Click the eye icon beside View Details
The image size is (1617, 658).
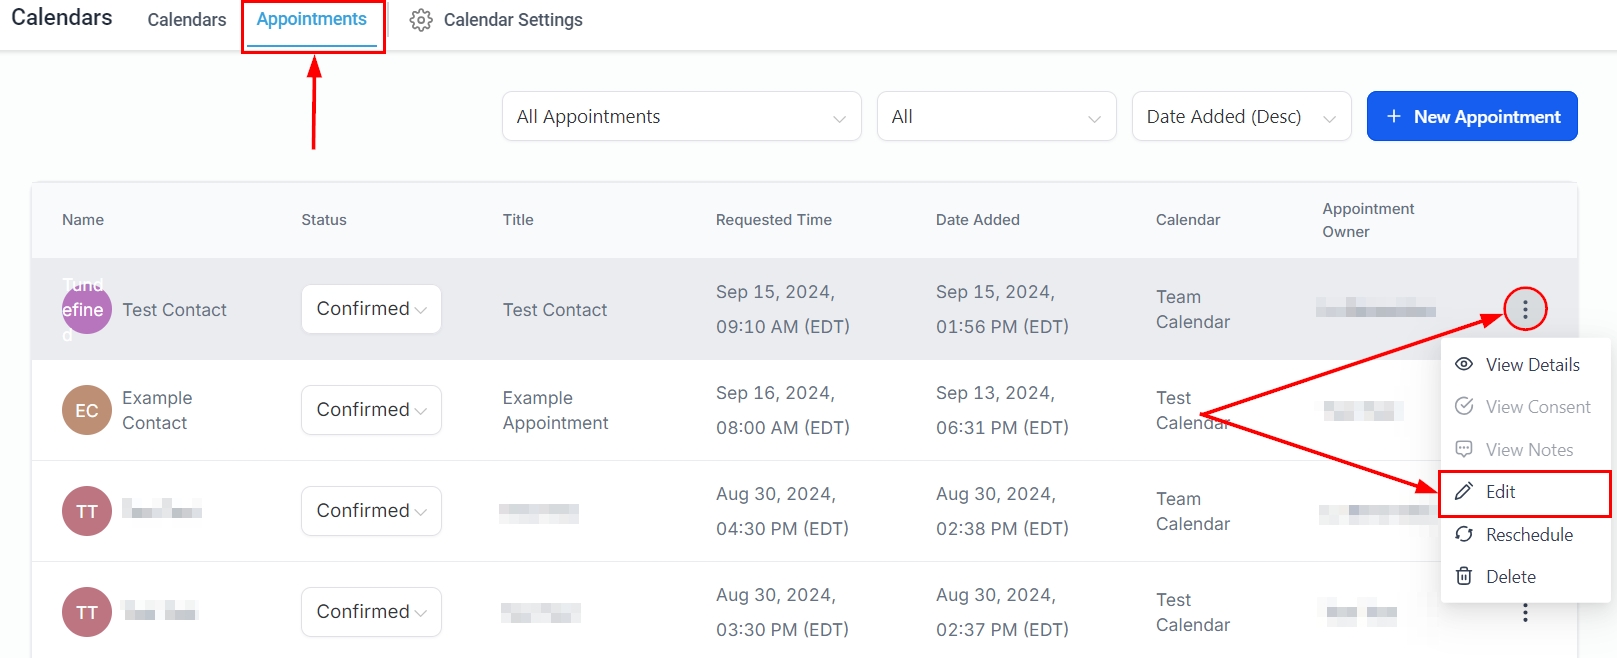pos(1464,364)
